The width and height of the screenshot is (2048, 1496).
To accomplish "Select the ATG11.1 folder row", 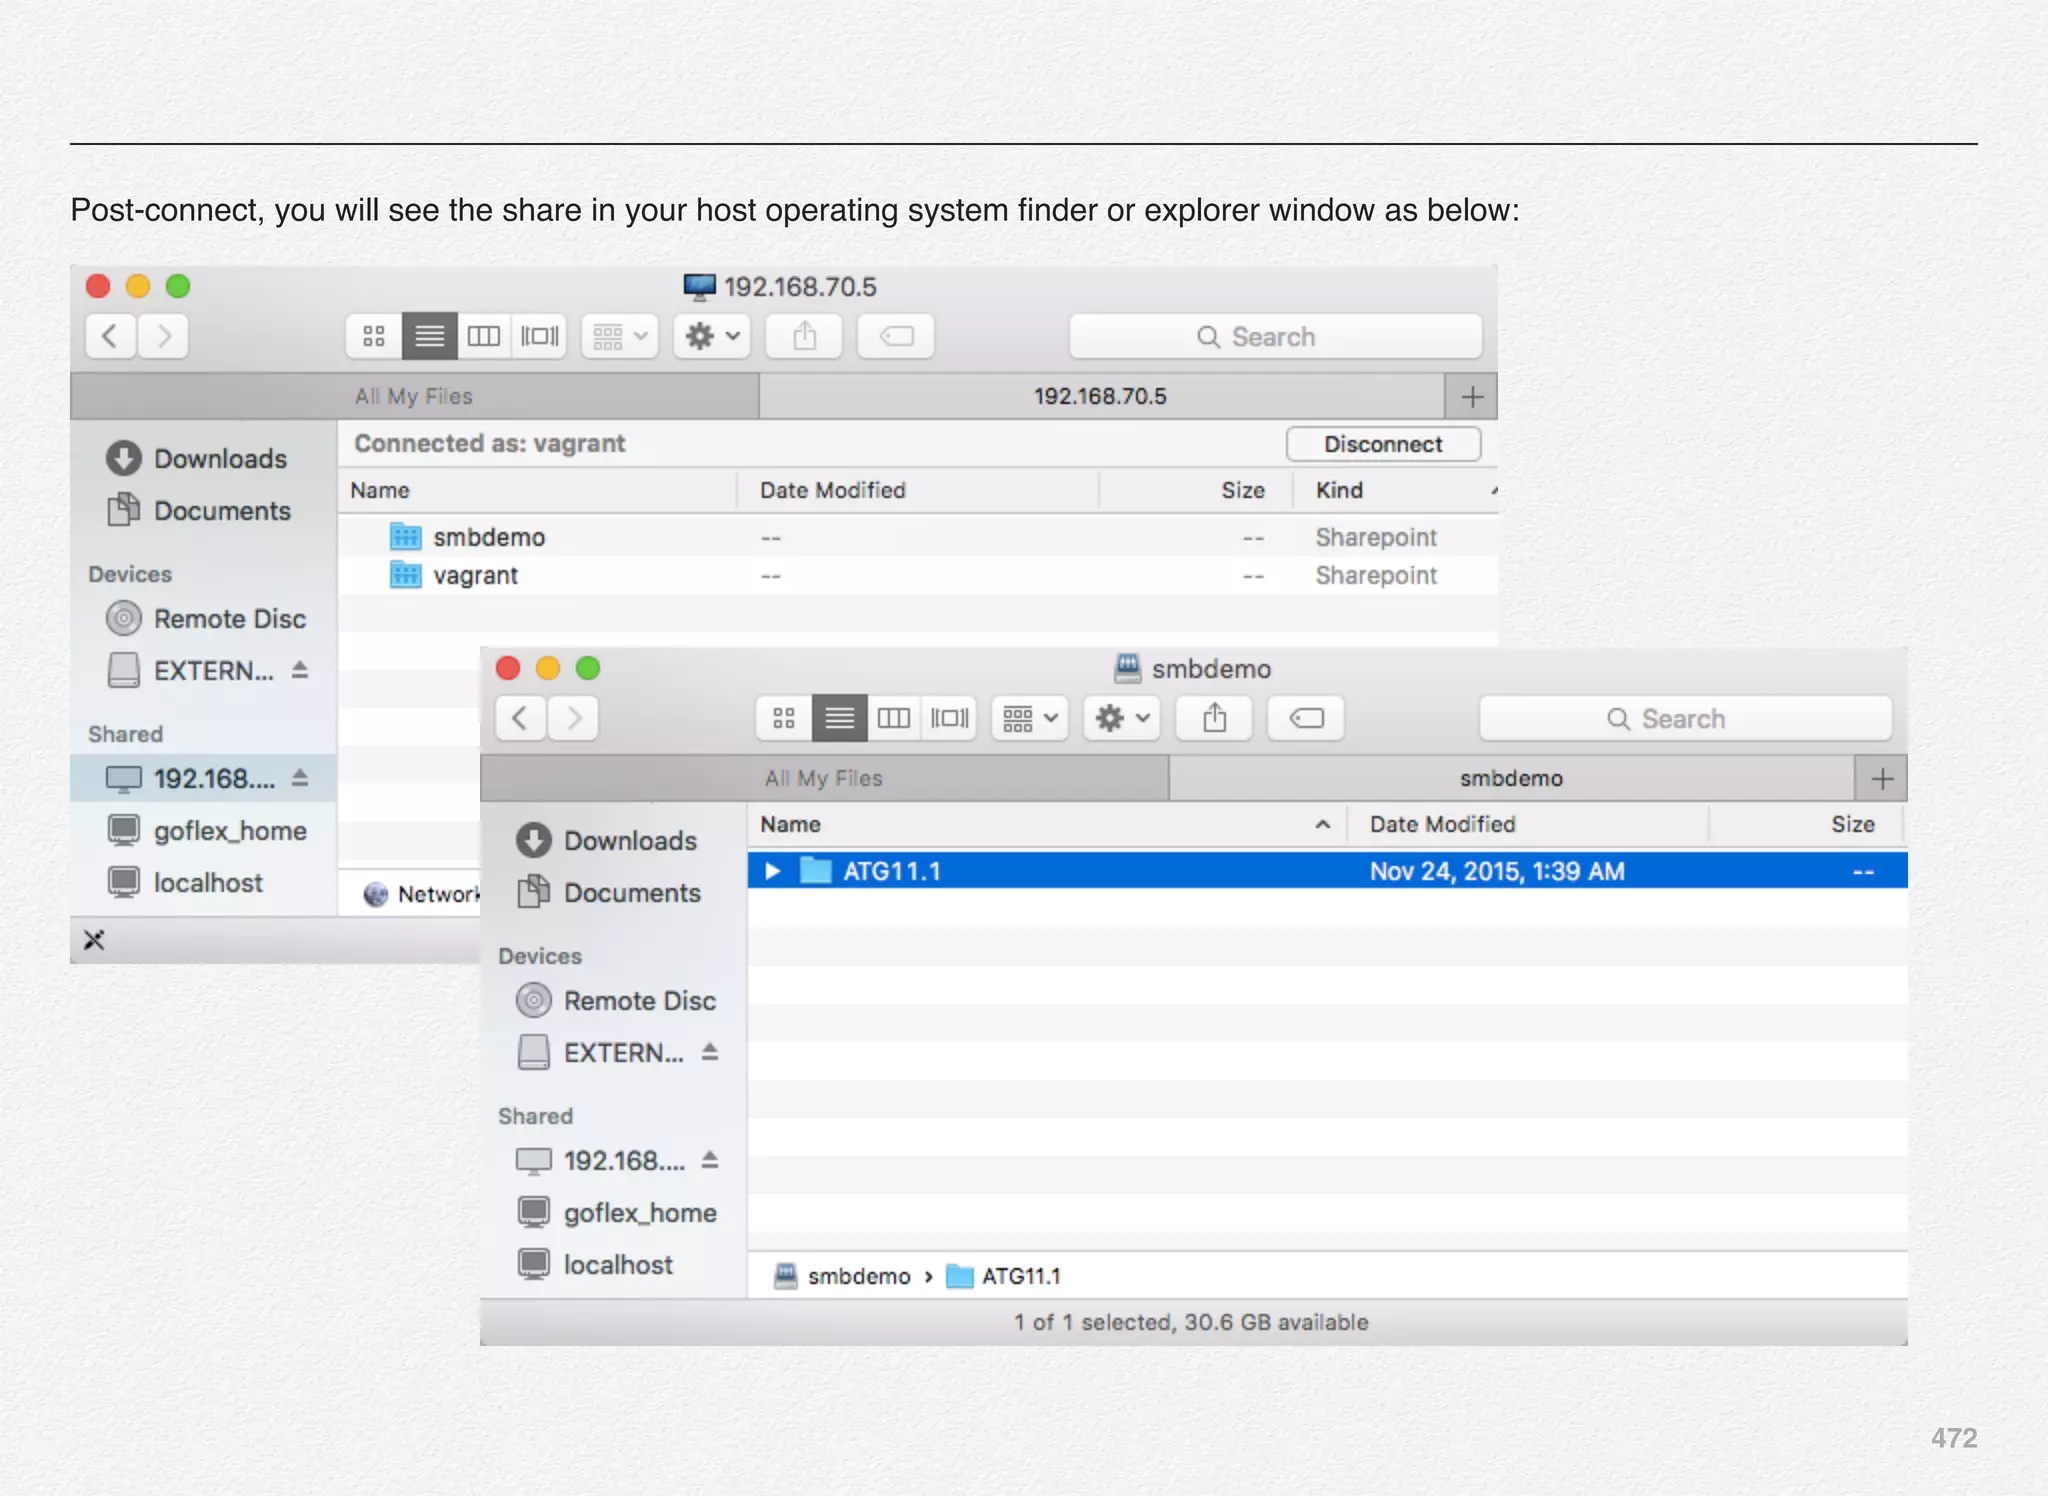I will pos(1328,871).
